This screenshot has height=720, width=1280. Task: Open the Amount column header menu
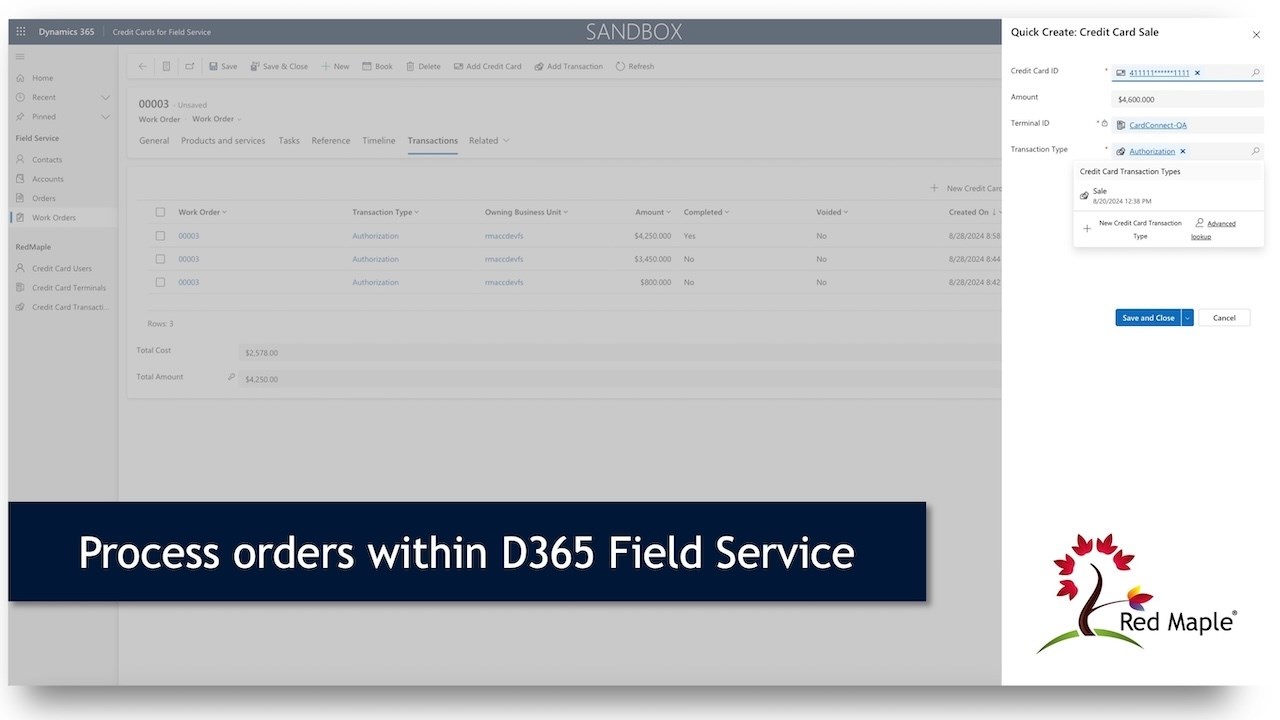pos(653,212)
